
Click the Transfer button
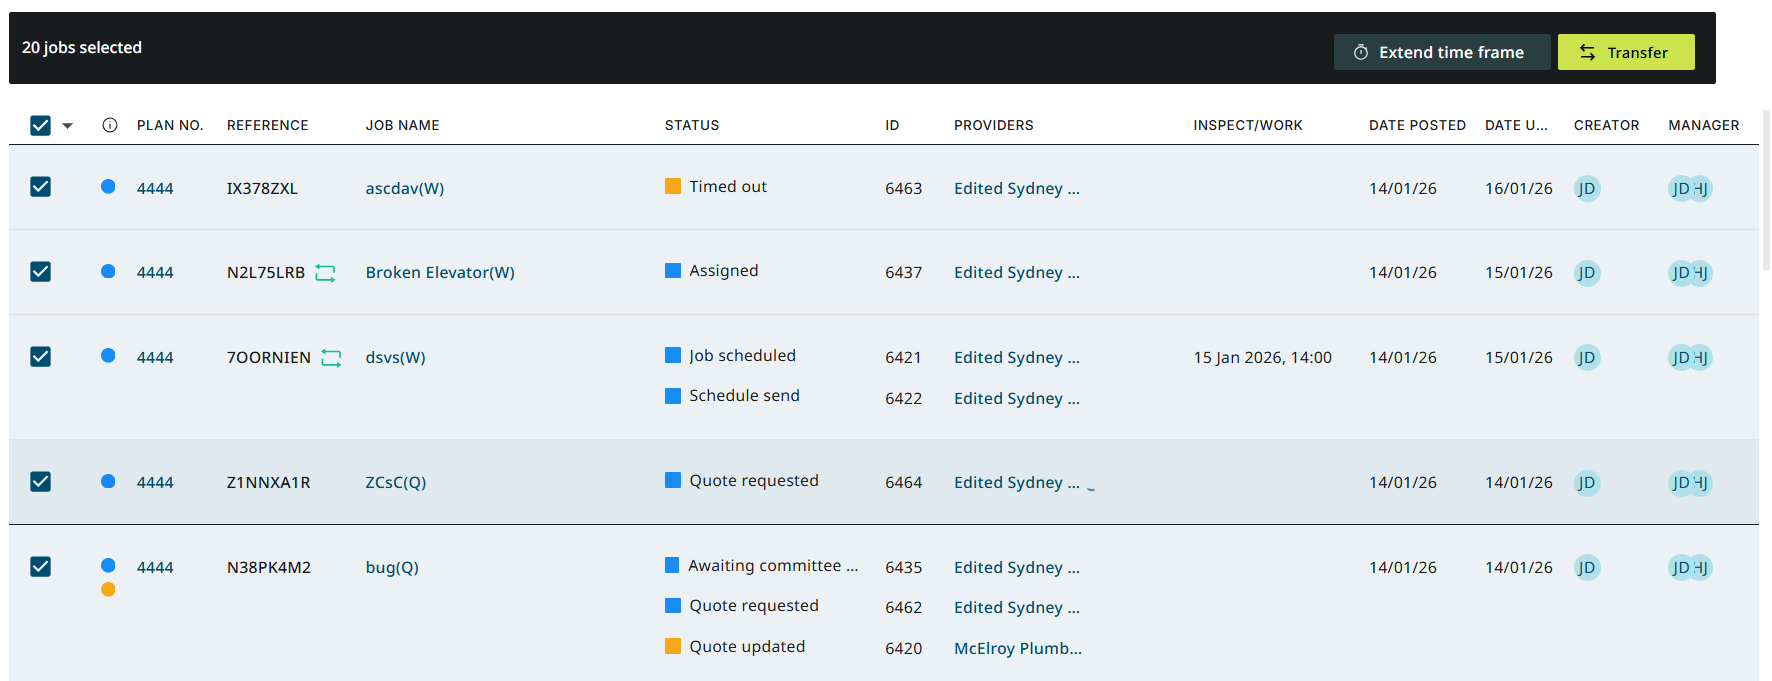tap(1626, 52)
